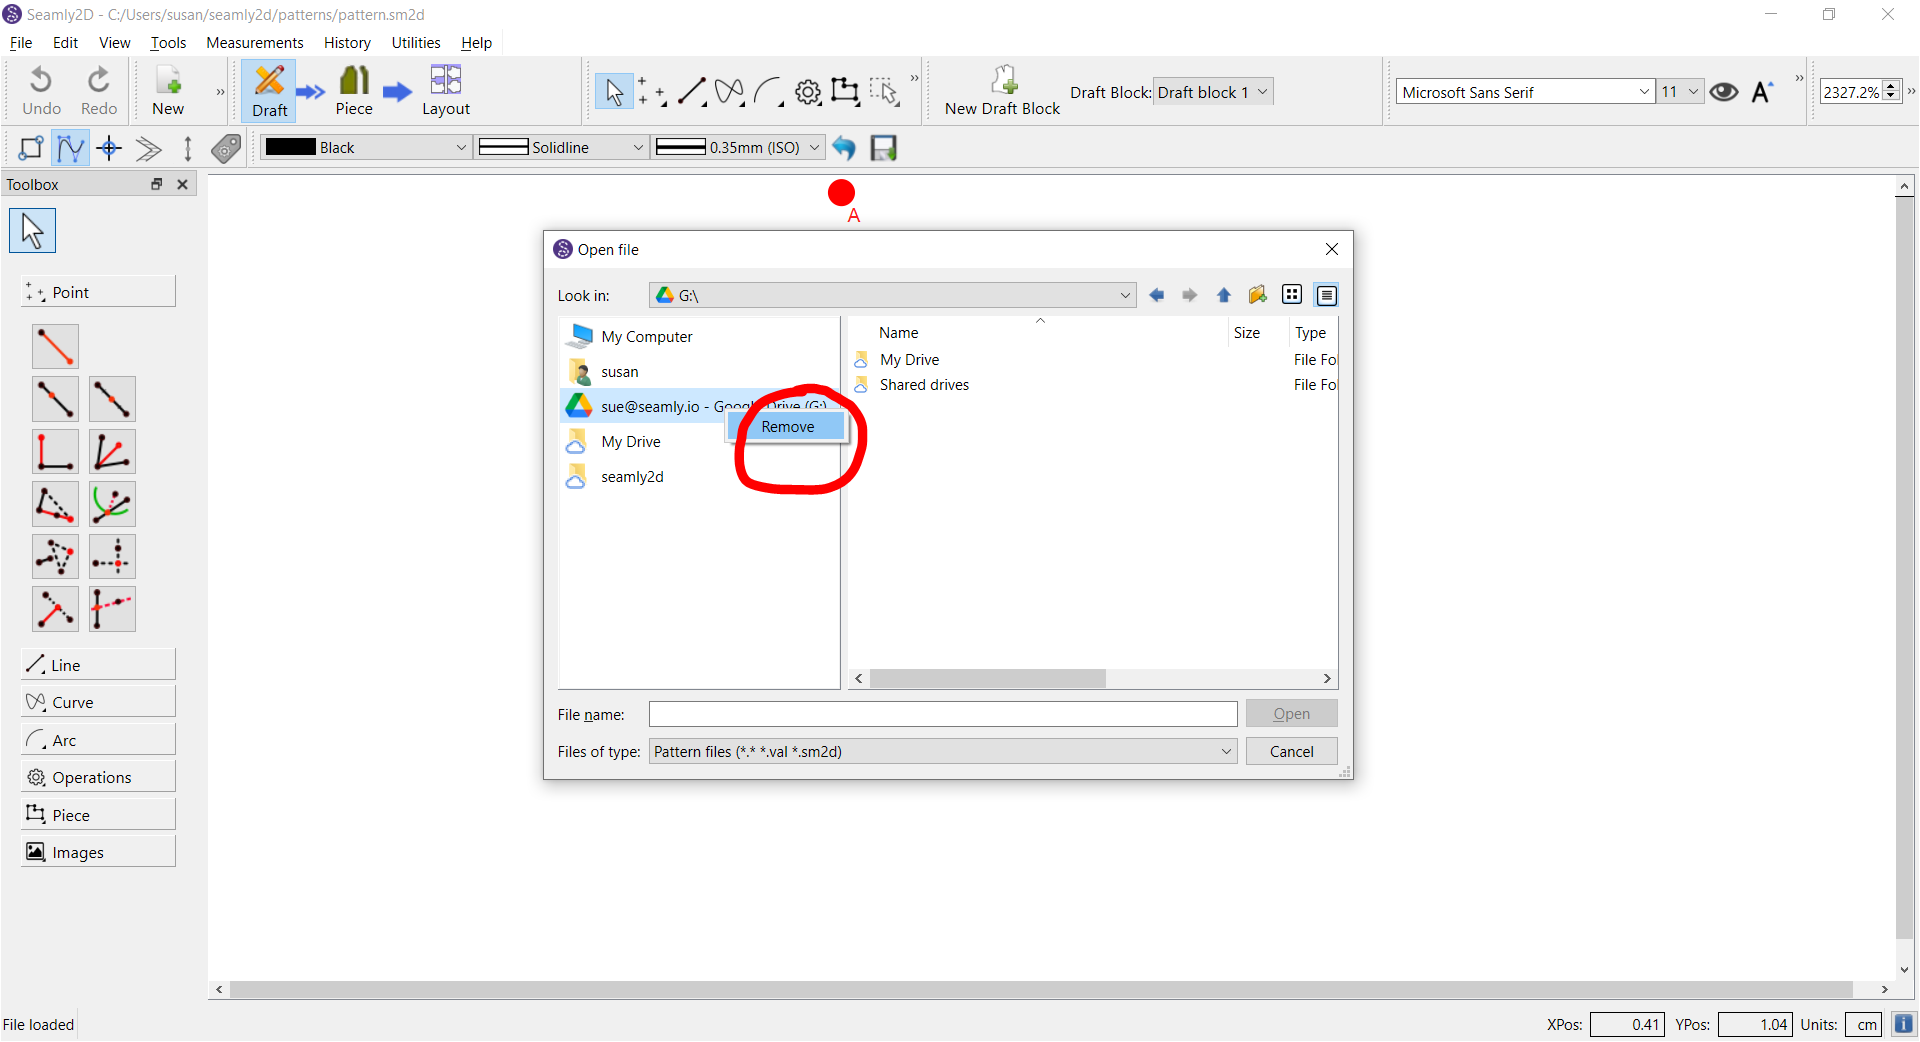Image resolution: width=1920 pixels, height=1042 pixels.
Task: Expand the Look in location dropdown
Action: (1124, 295)
